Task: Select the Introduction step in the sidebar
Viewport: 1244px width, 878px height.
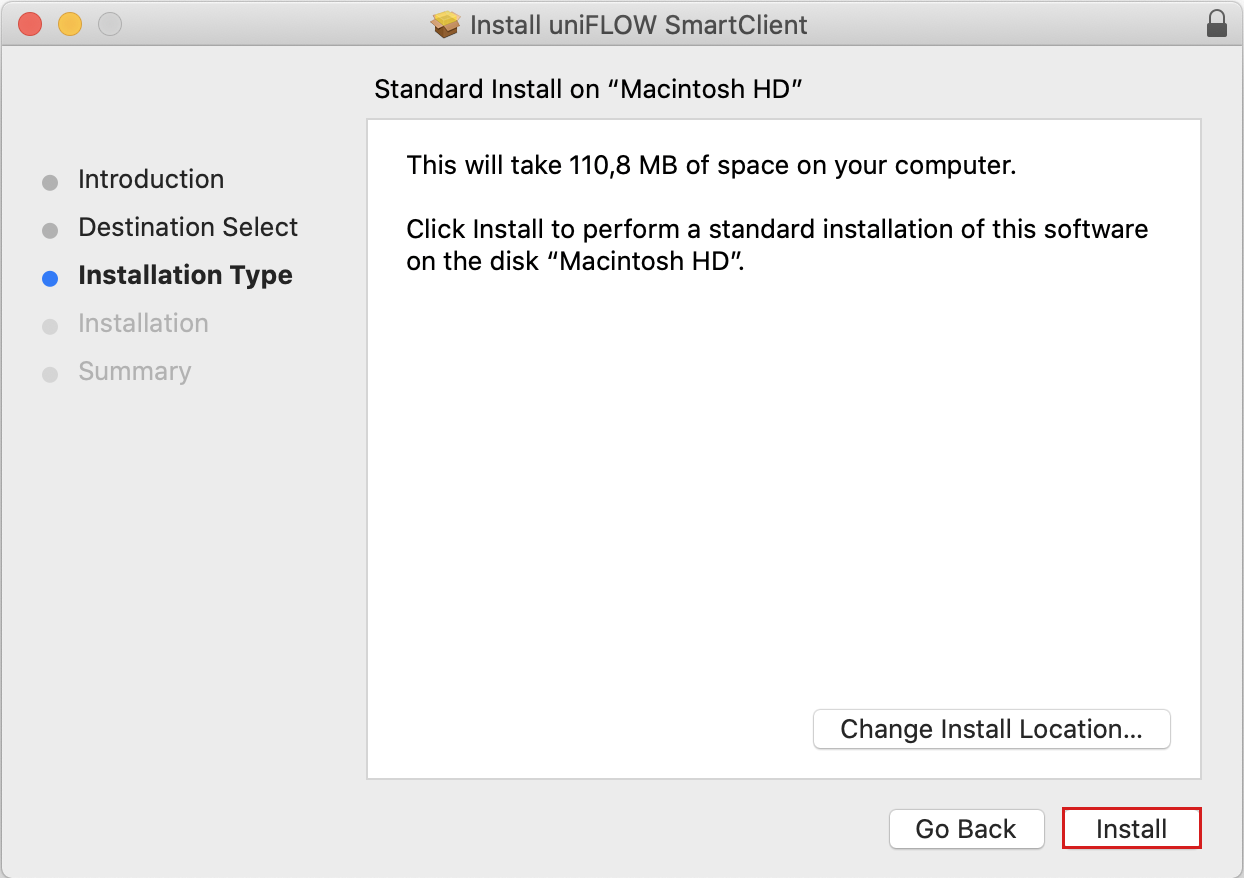Action: pyautogui.click(x=150, y=179)
